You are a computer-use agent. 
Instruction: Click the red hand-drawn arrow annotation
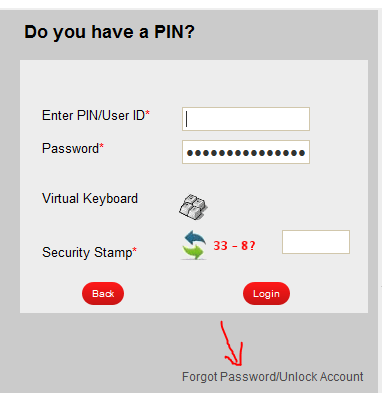[x=232, y=343]
